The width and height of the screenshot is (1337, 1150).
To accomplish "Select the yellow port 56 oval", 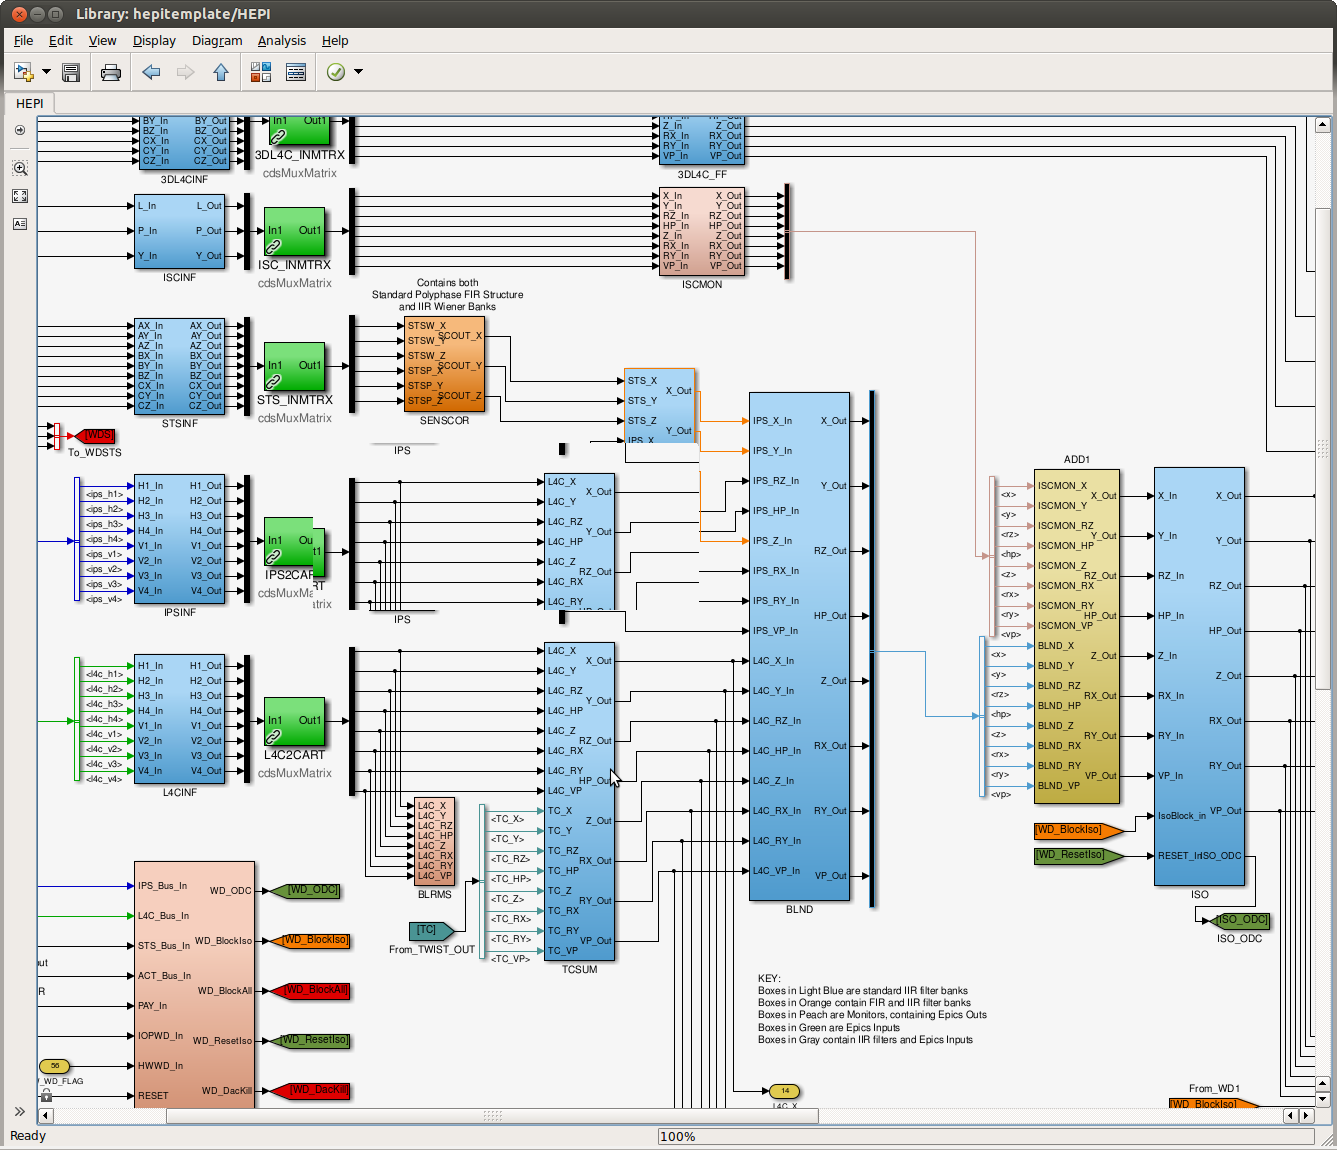I will (x=55, y=1066).
